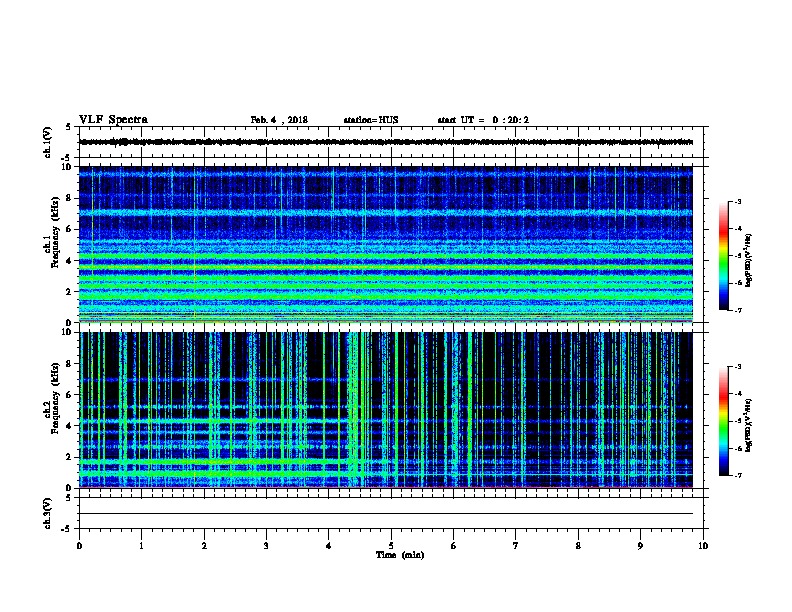Click the 'VLF Spectra' title text
The image size is (792, 612).
coord(113,120)
